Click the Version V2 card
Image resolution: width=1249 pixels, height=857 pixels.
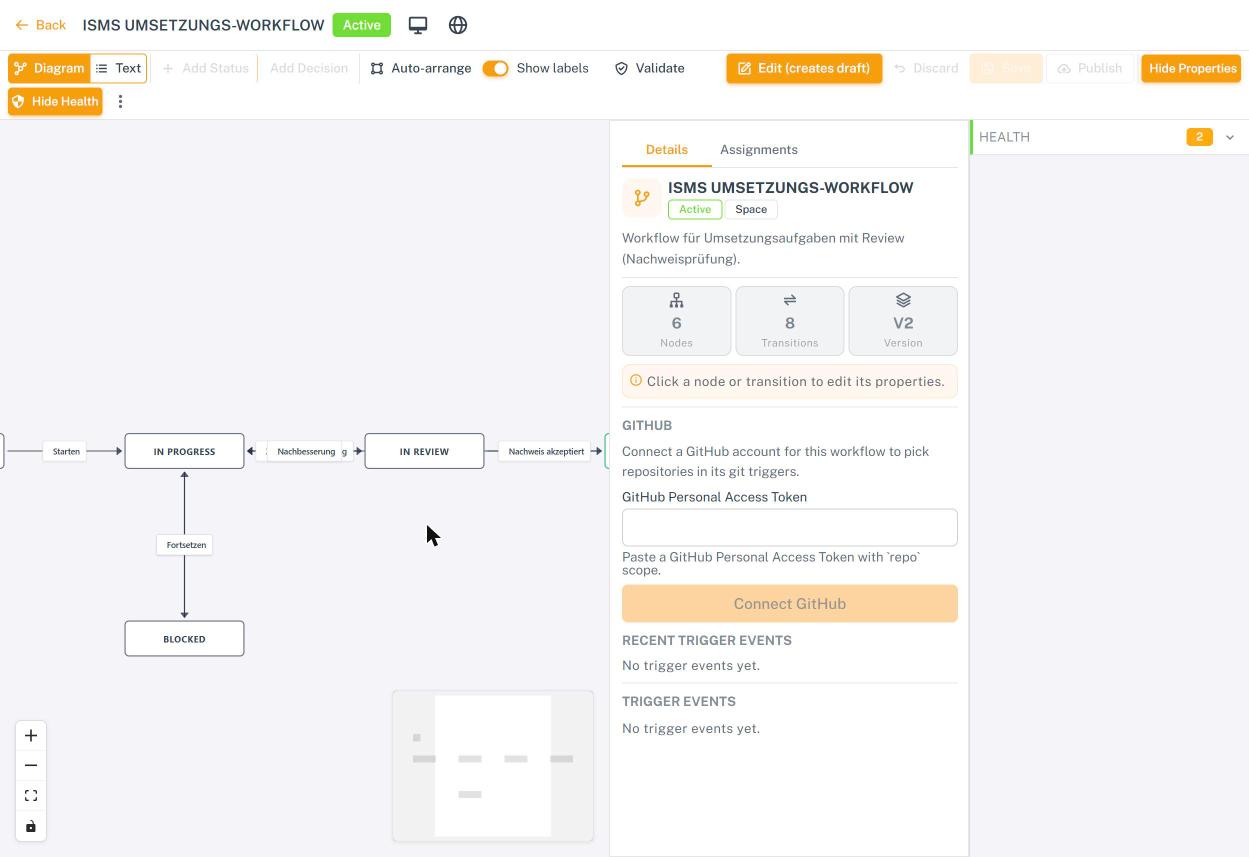[903, 321]
